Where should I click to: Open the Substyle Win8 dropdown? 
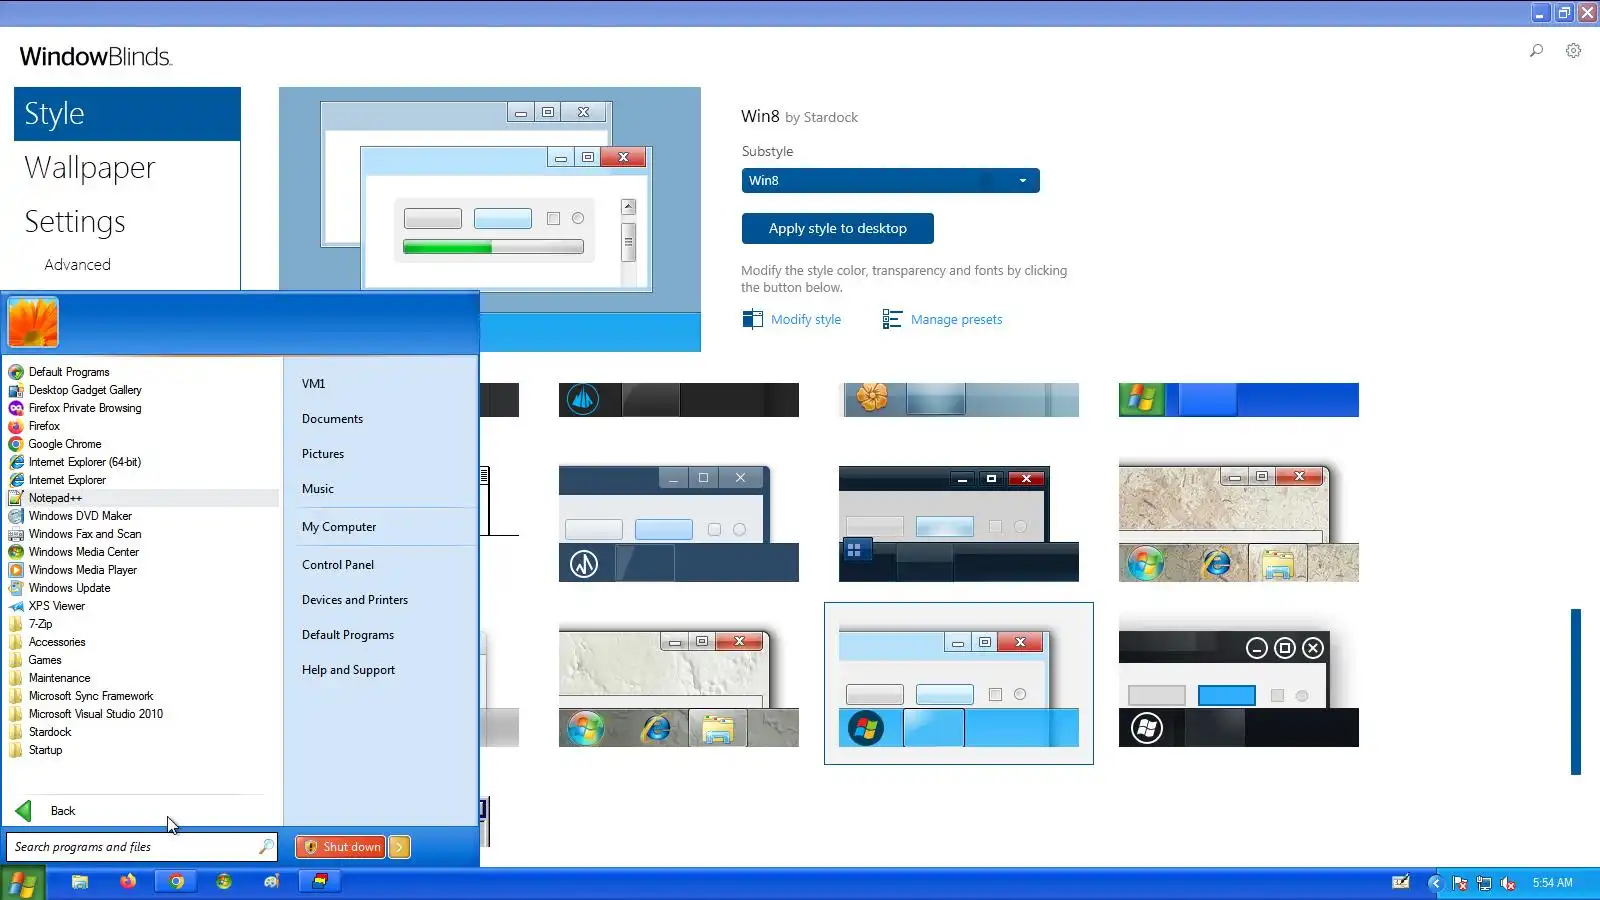coord(890,181)
